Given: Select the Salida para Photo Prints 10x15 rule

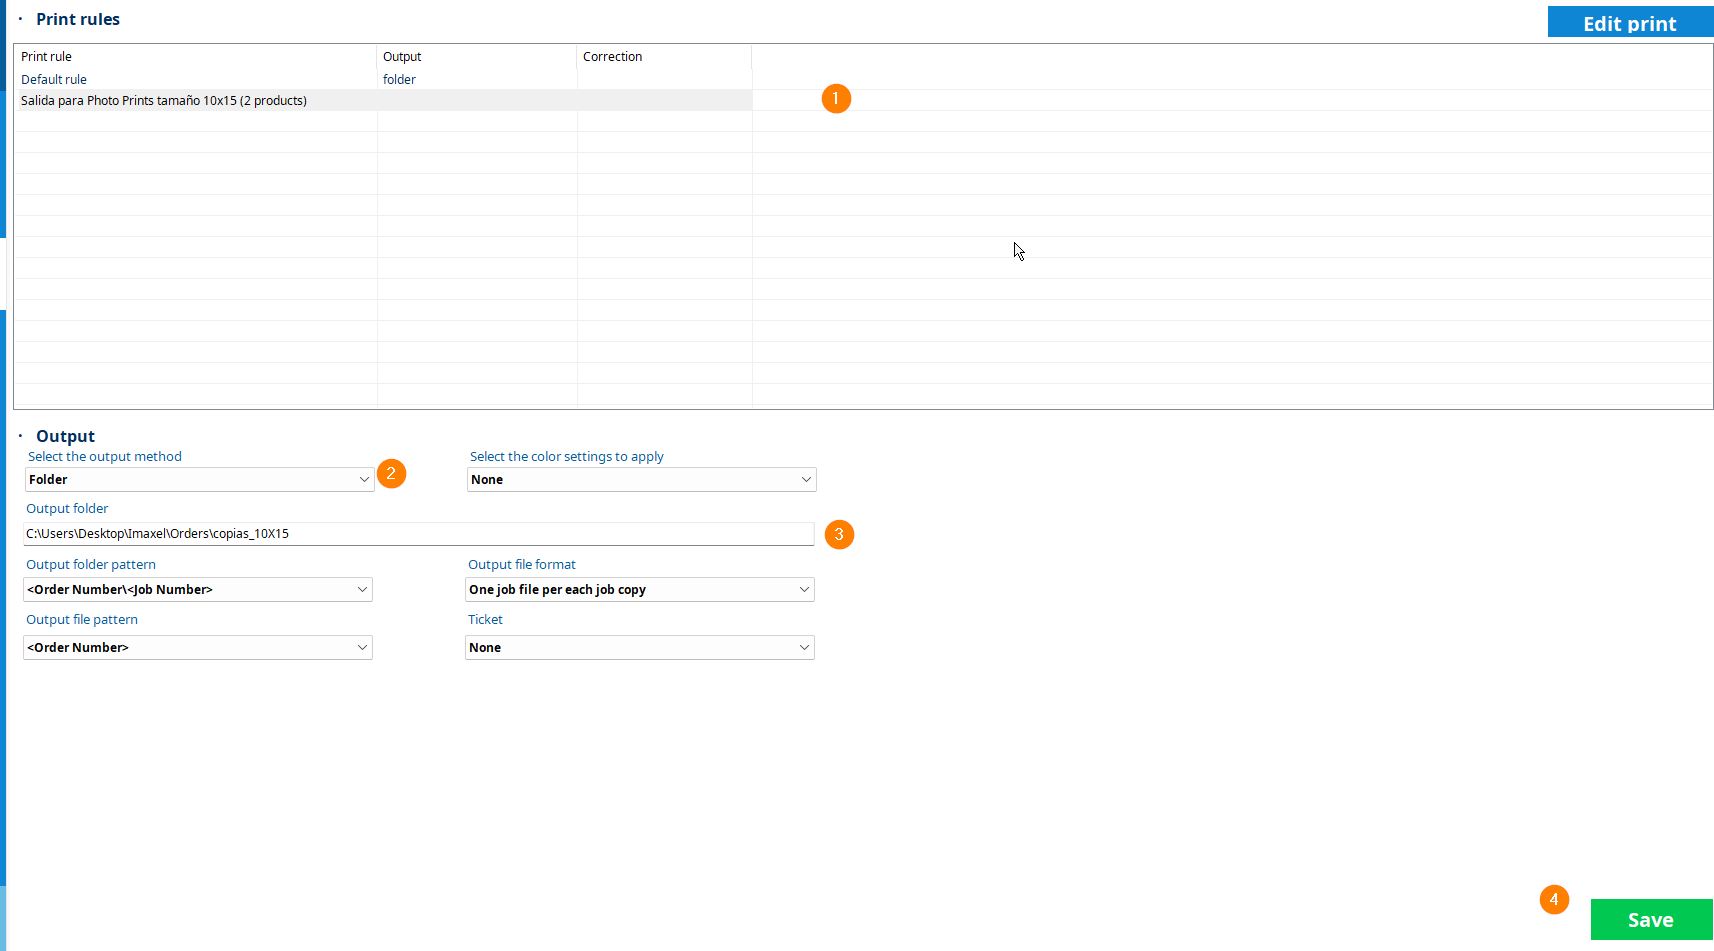Looking at the screenshot, I should [x=384, y=100].
